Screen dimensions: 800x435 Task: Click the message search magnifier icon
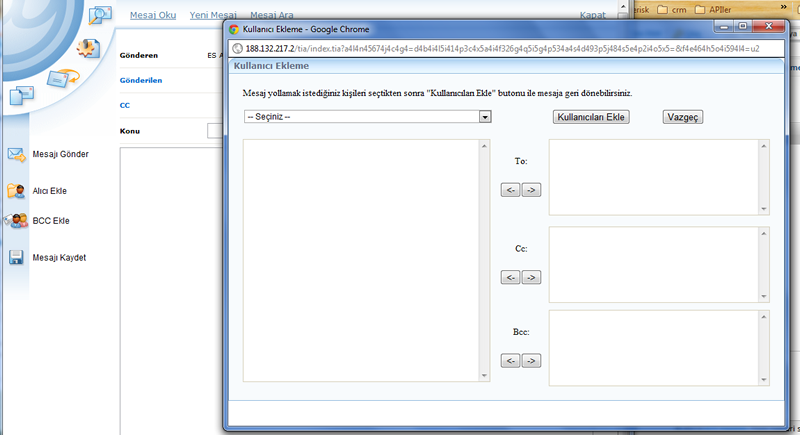101,16
